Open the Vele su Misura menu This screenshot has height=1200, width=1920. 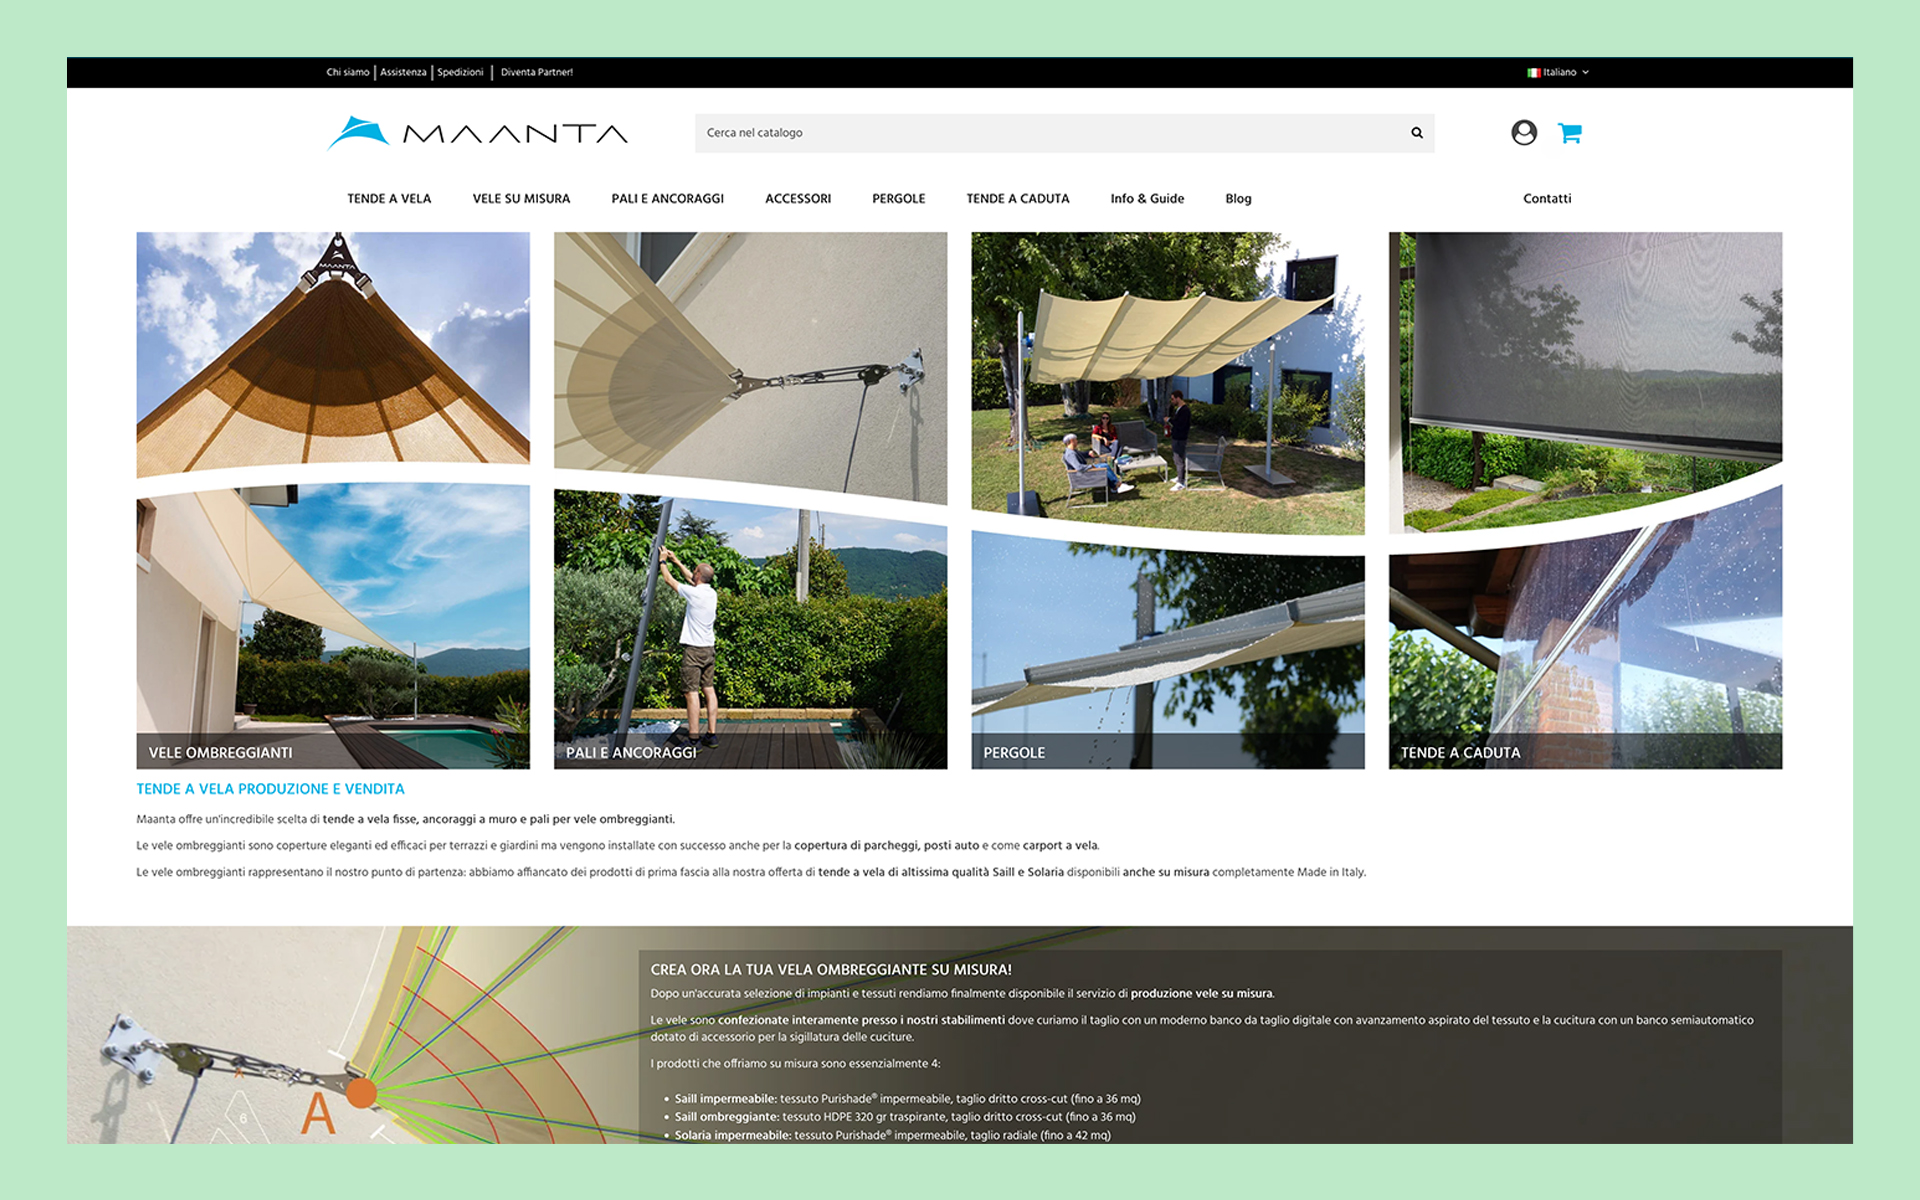521,199
